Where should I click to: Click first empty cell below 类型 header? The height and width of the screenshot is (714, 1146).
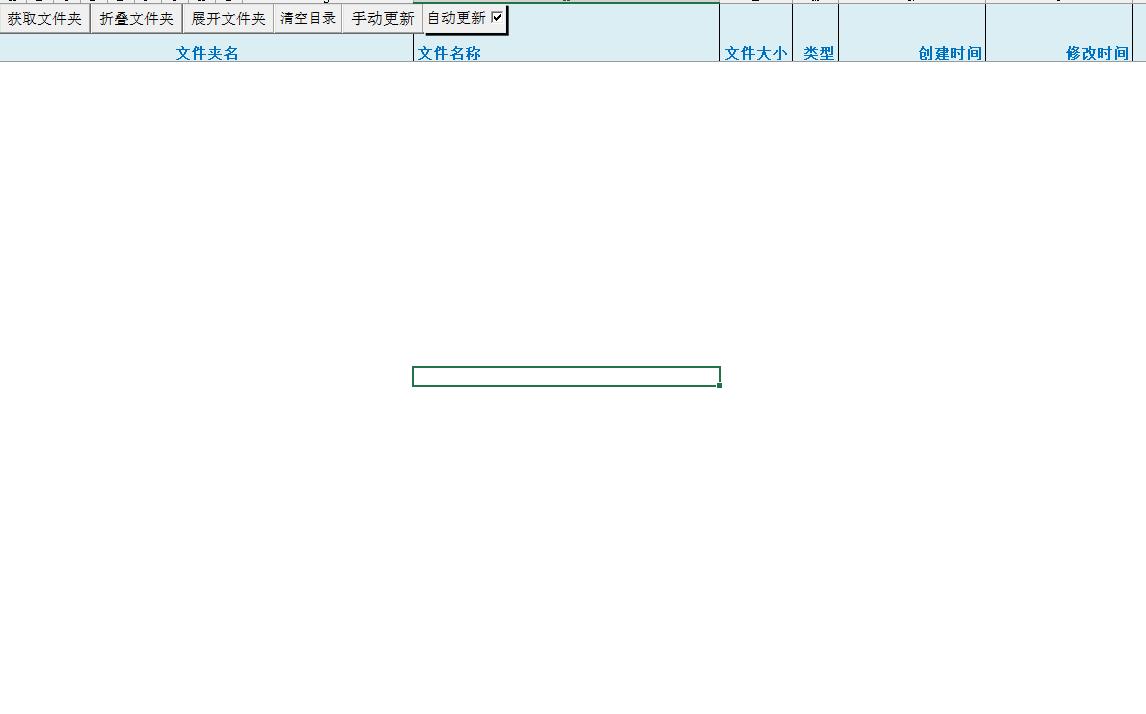click(x=816, y=71)
